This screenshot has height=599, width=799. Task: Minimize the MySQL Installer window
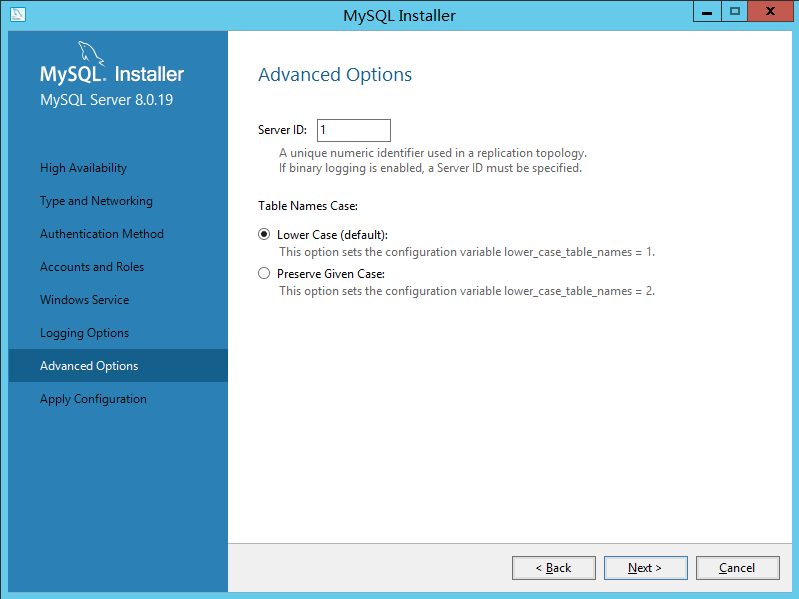point(707,12)
